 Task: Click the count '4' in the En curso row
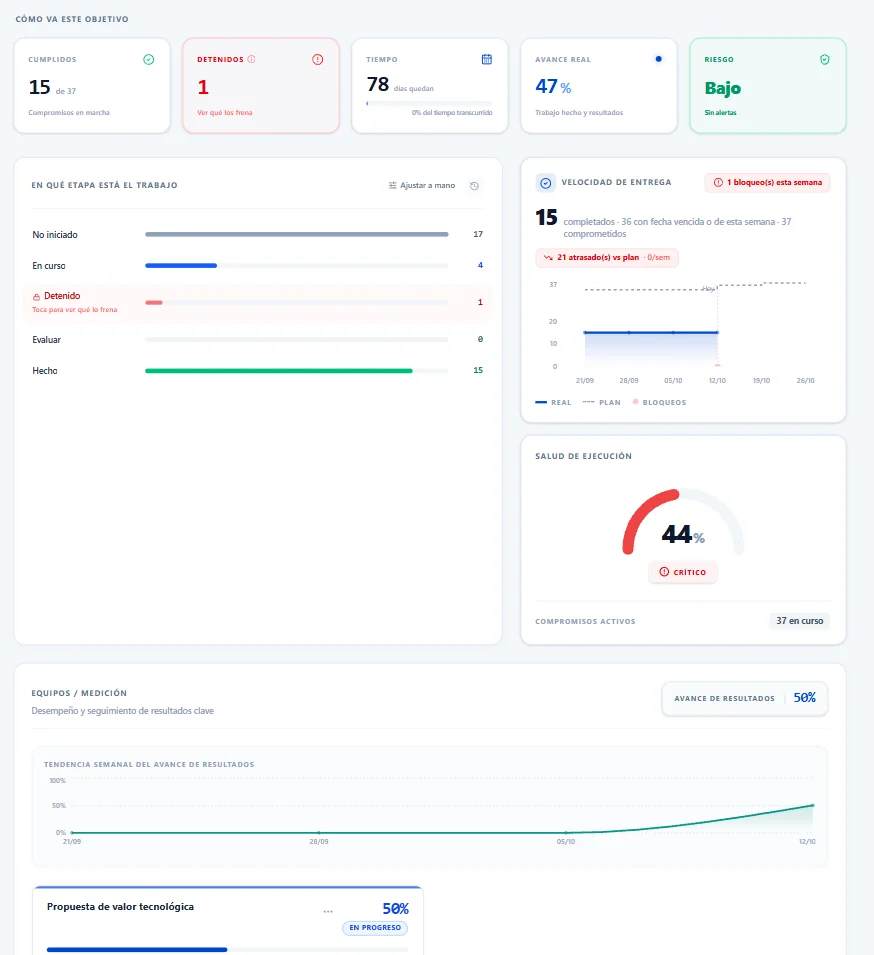[481, 266]
